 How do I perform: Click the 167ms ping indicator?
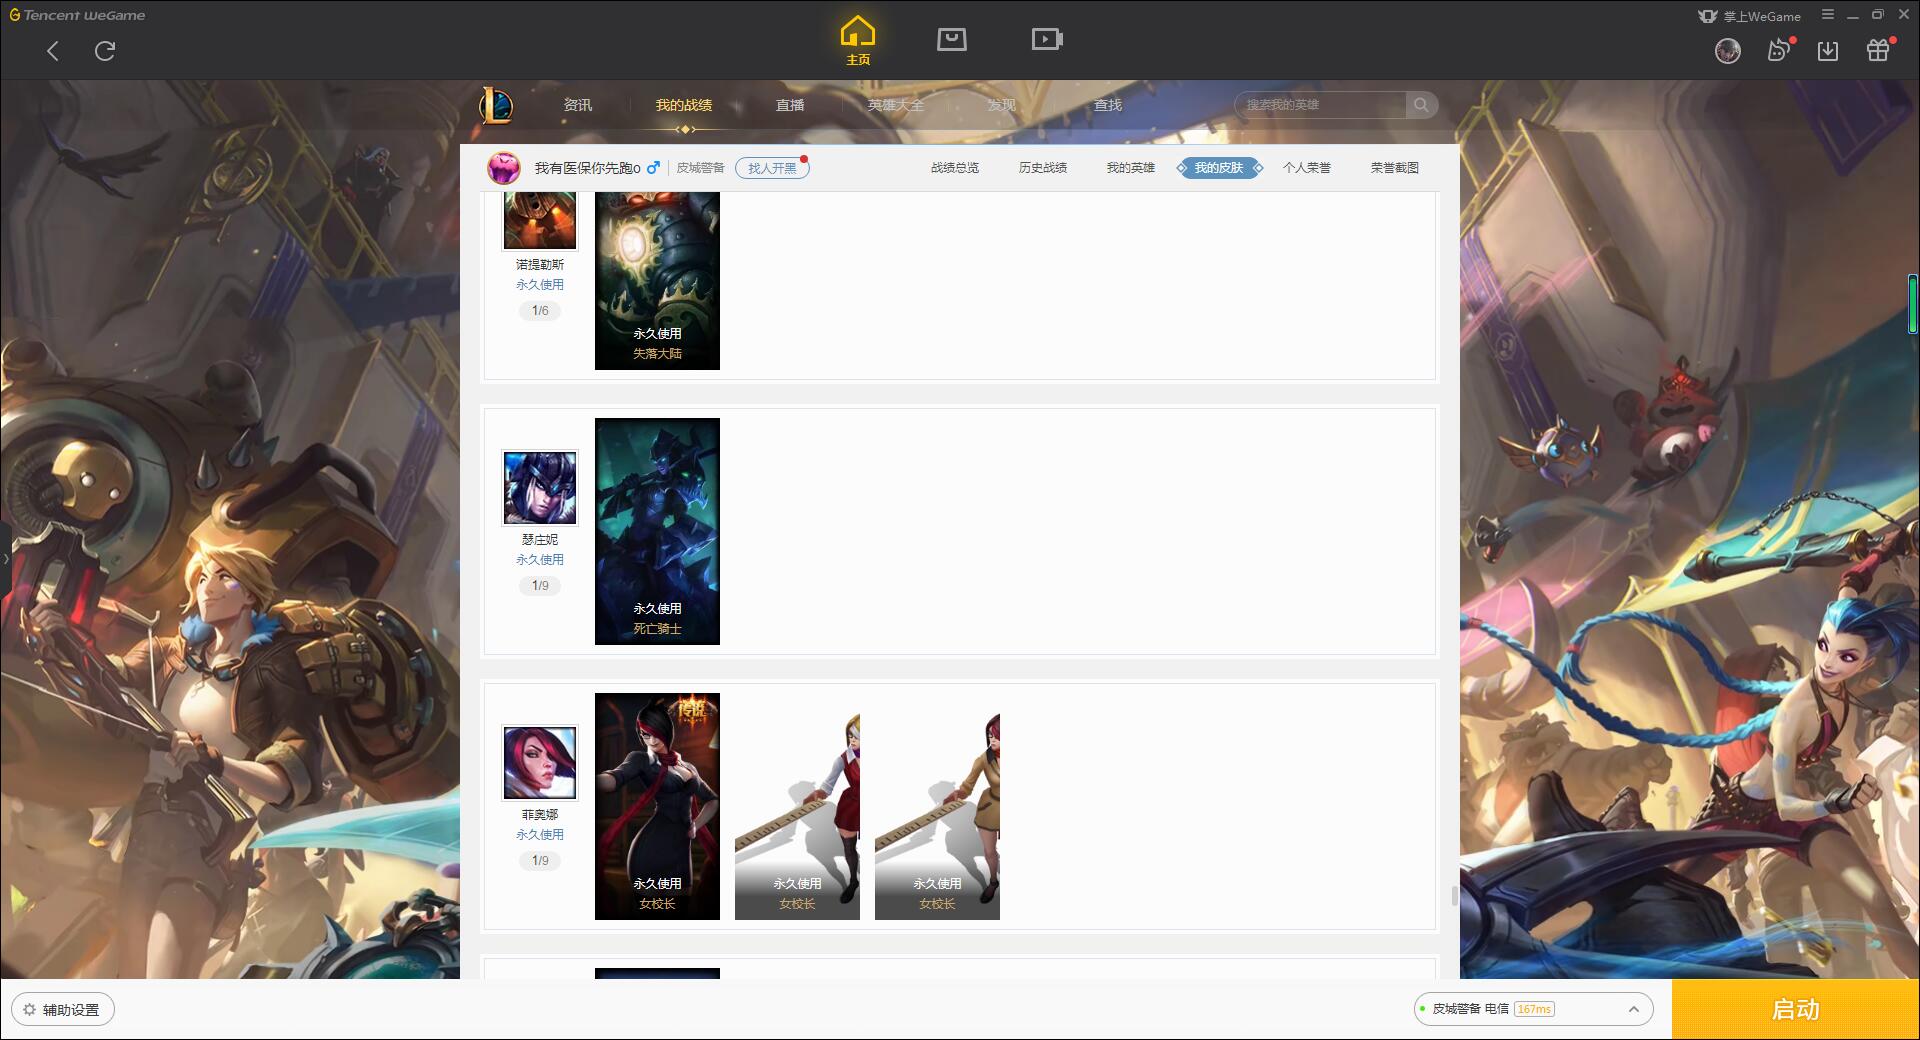click(x=1534, y=1009)
